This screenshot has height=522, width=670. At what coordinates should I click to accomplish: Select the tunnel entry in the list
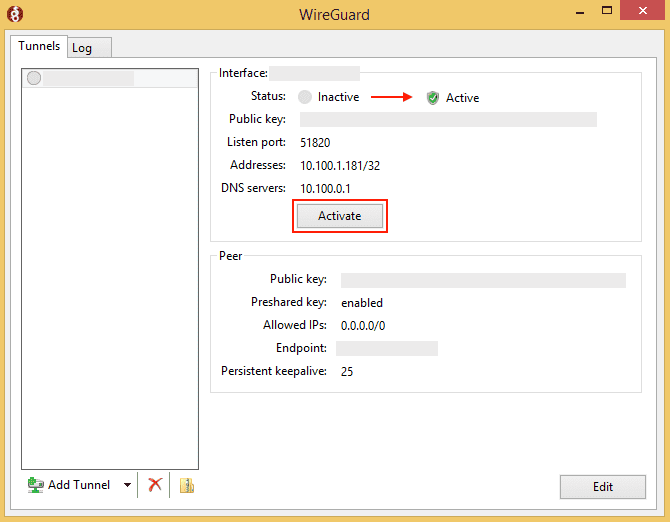click(x=110, y=78)
